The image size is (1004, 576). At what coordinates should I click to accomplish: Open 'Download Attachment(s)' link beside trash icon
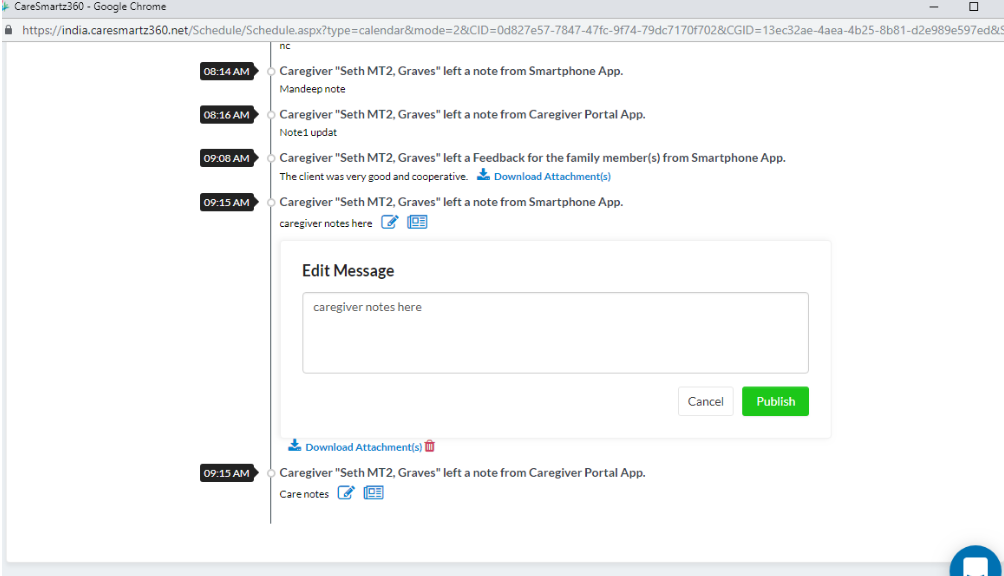[x=363, y=447]
